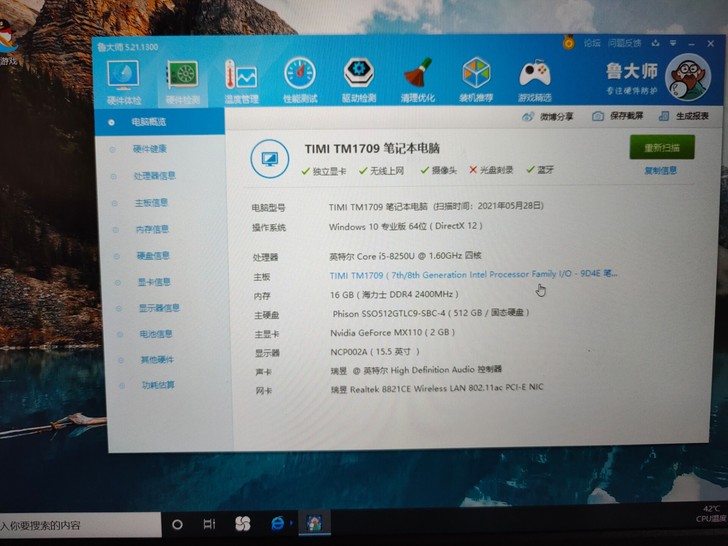
Task: Click the Realtek 8821CE Wireless LAN value
Action: (437, 388)
